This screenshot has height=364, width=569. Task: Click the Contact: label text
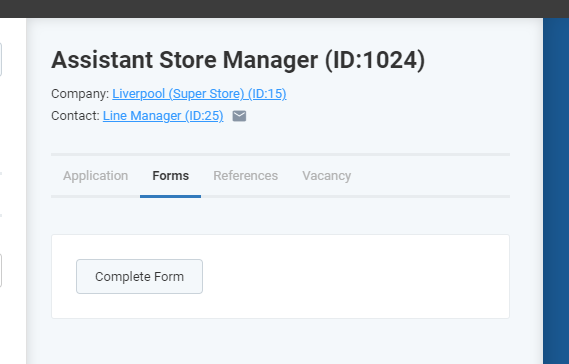75,116
